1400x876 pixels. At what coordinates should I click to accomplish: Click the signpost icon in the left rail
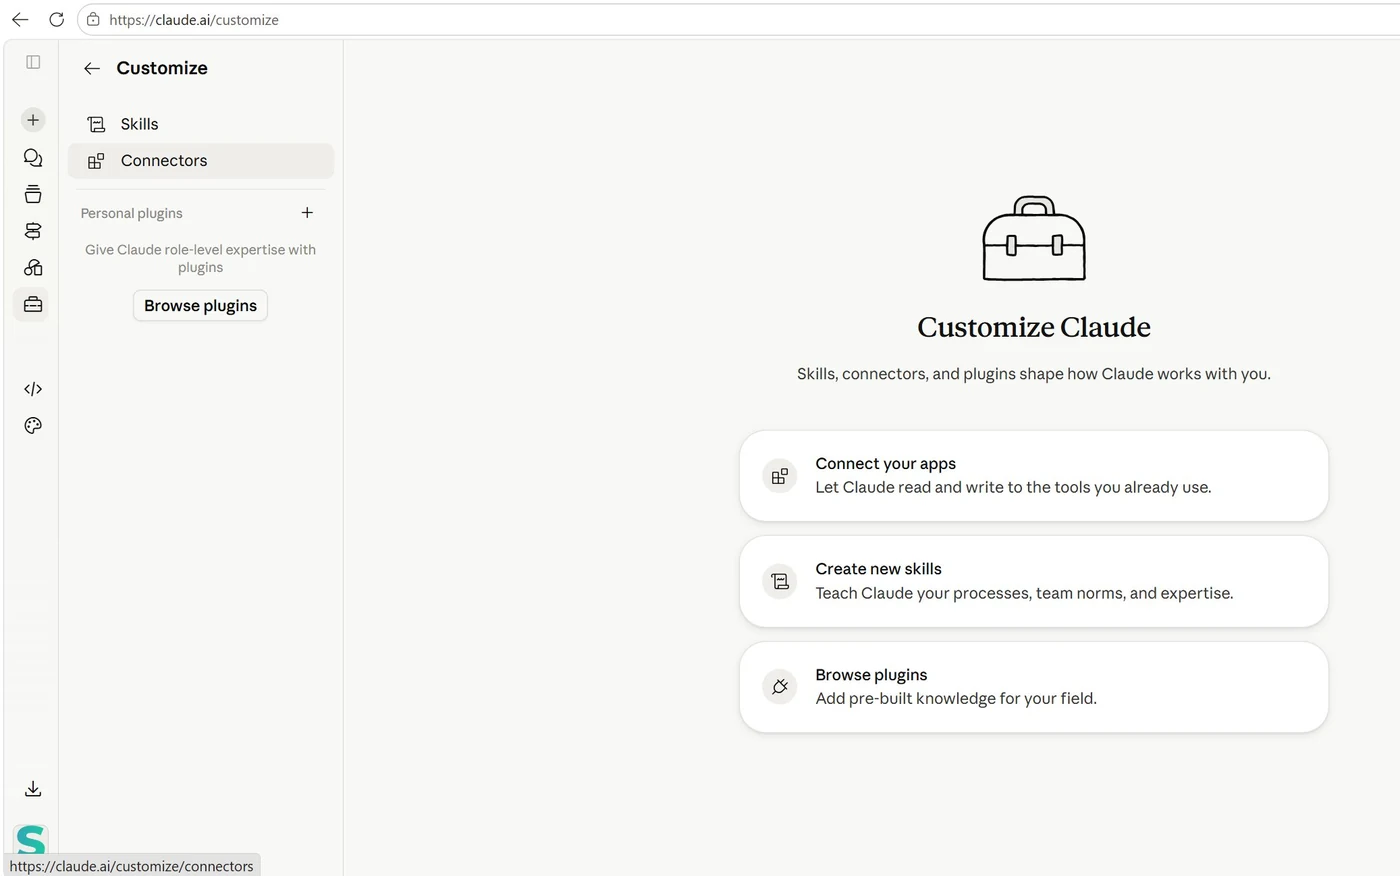33,231
